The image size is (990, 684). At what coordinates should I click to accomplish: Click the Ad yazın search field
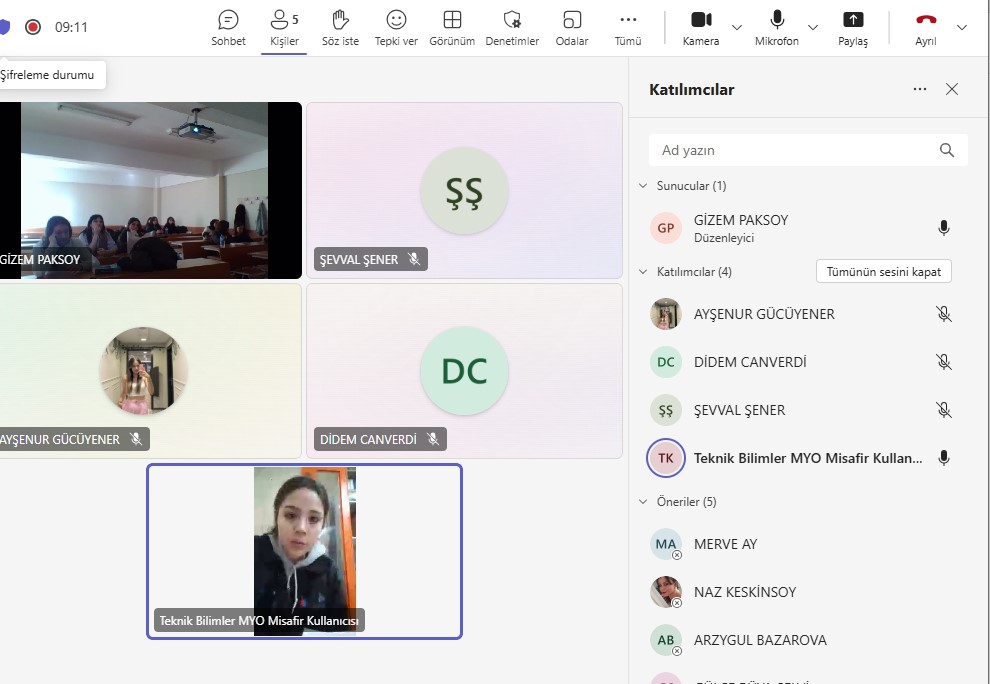click(x=795, y=150)
